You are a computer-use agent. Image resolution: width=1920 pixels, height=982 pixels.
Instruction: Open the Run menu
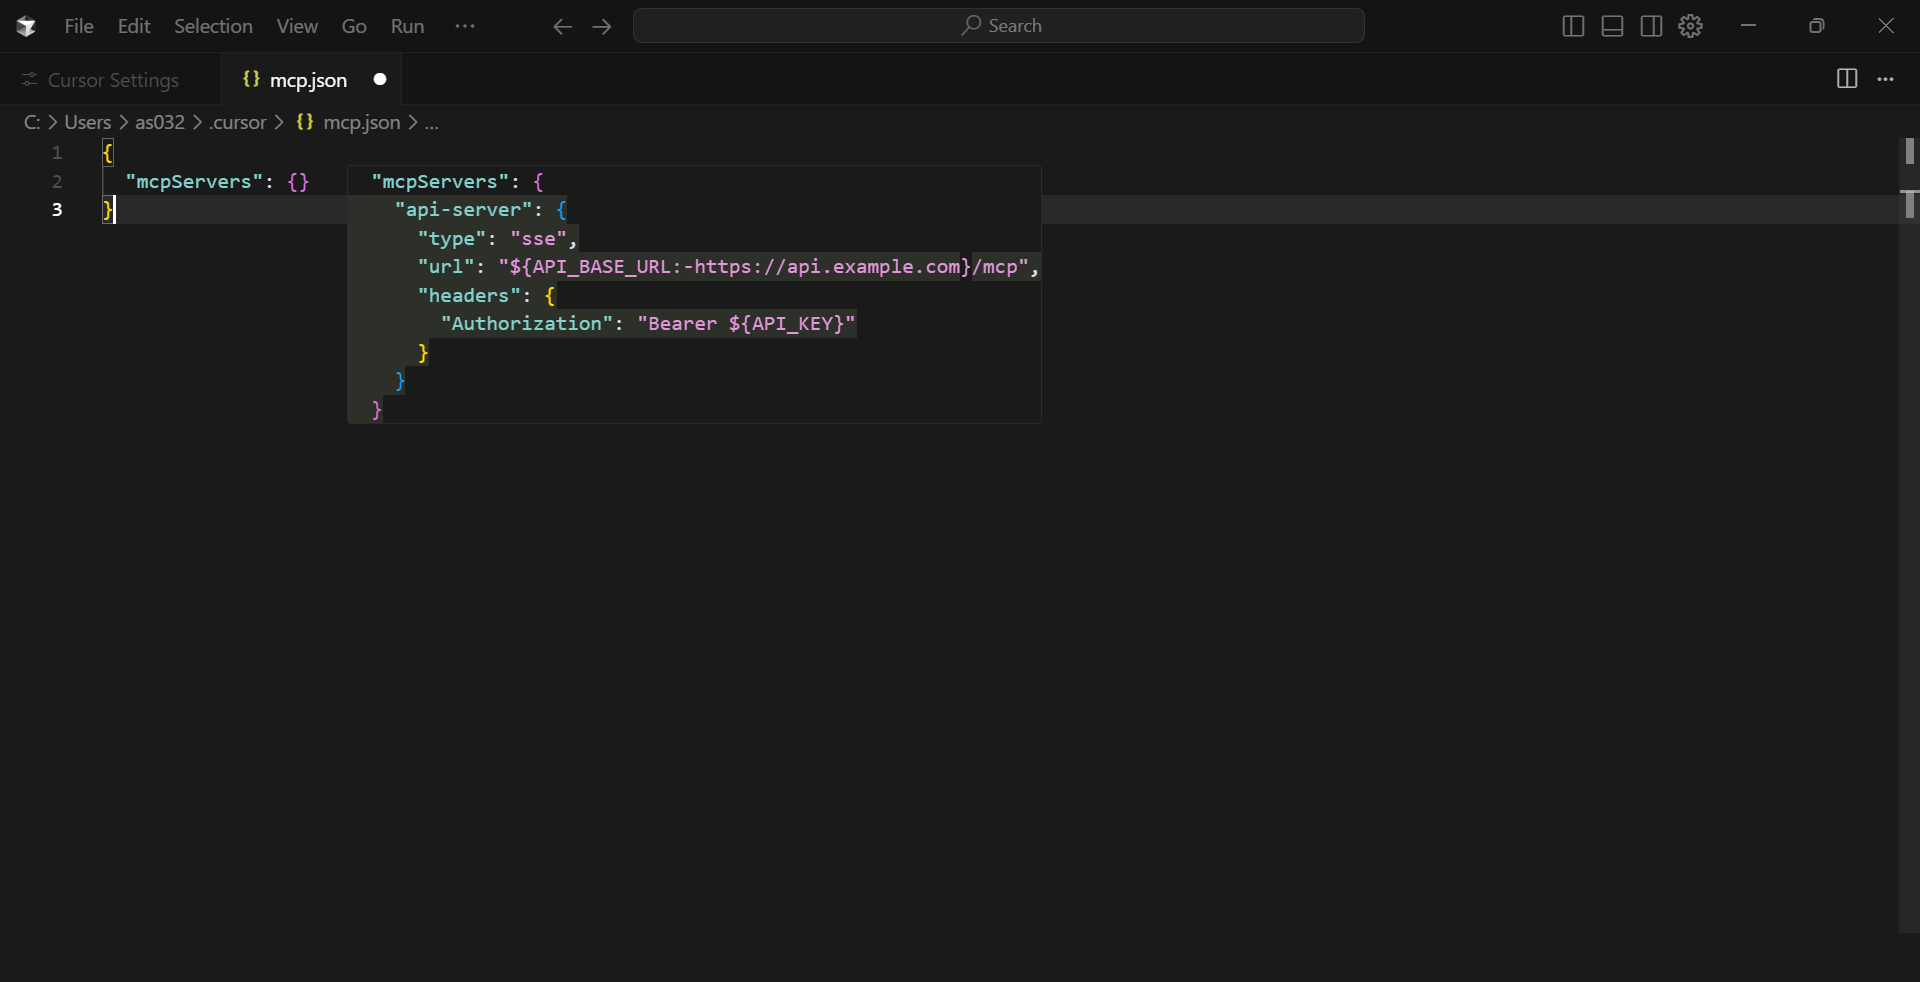[407, 26]
